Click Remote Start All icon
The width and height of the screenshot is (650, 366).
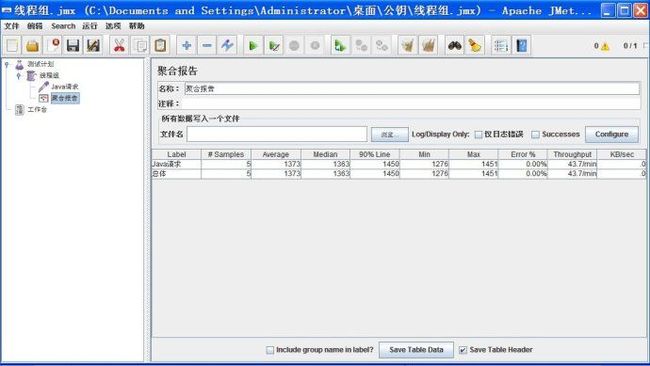click(x=340, y=46)
